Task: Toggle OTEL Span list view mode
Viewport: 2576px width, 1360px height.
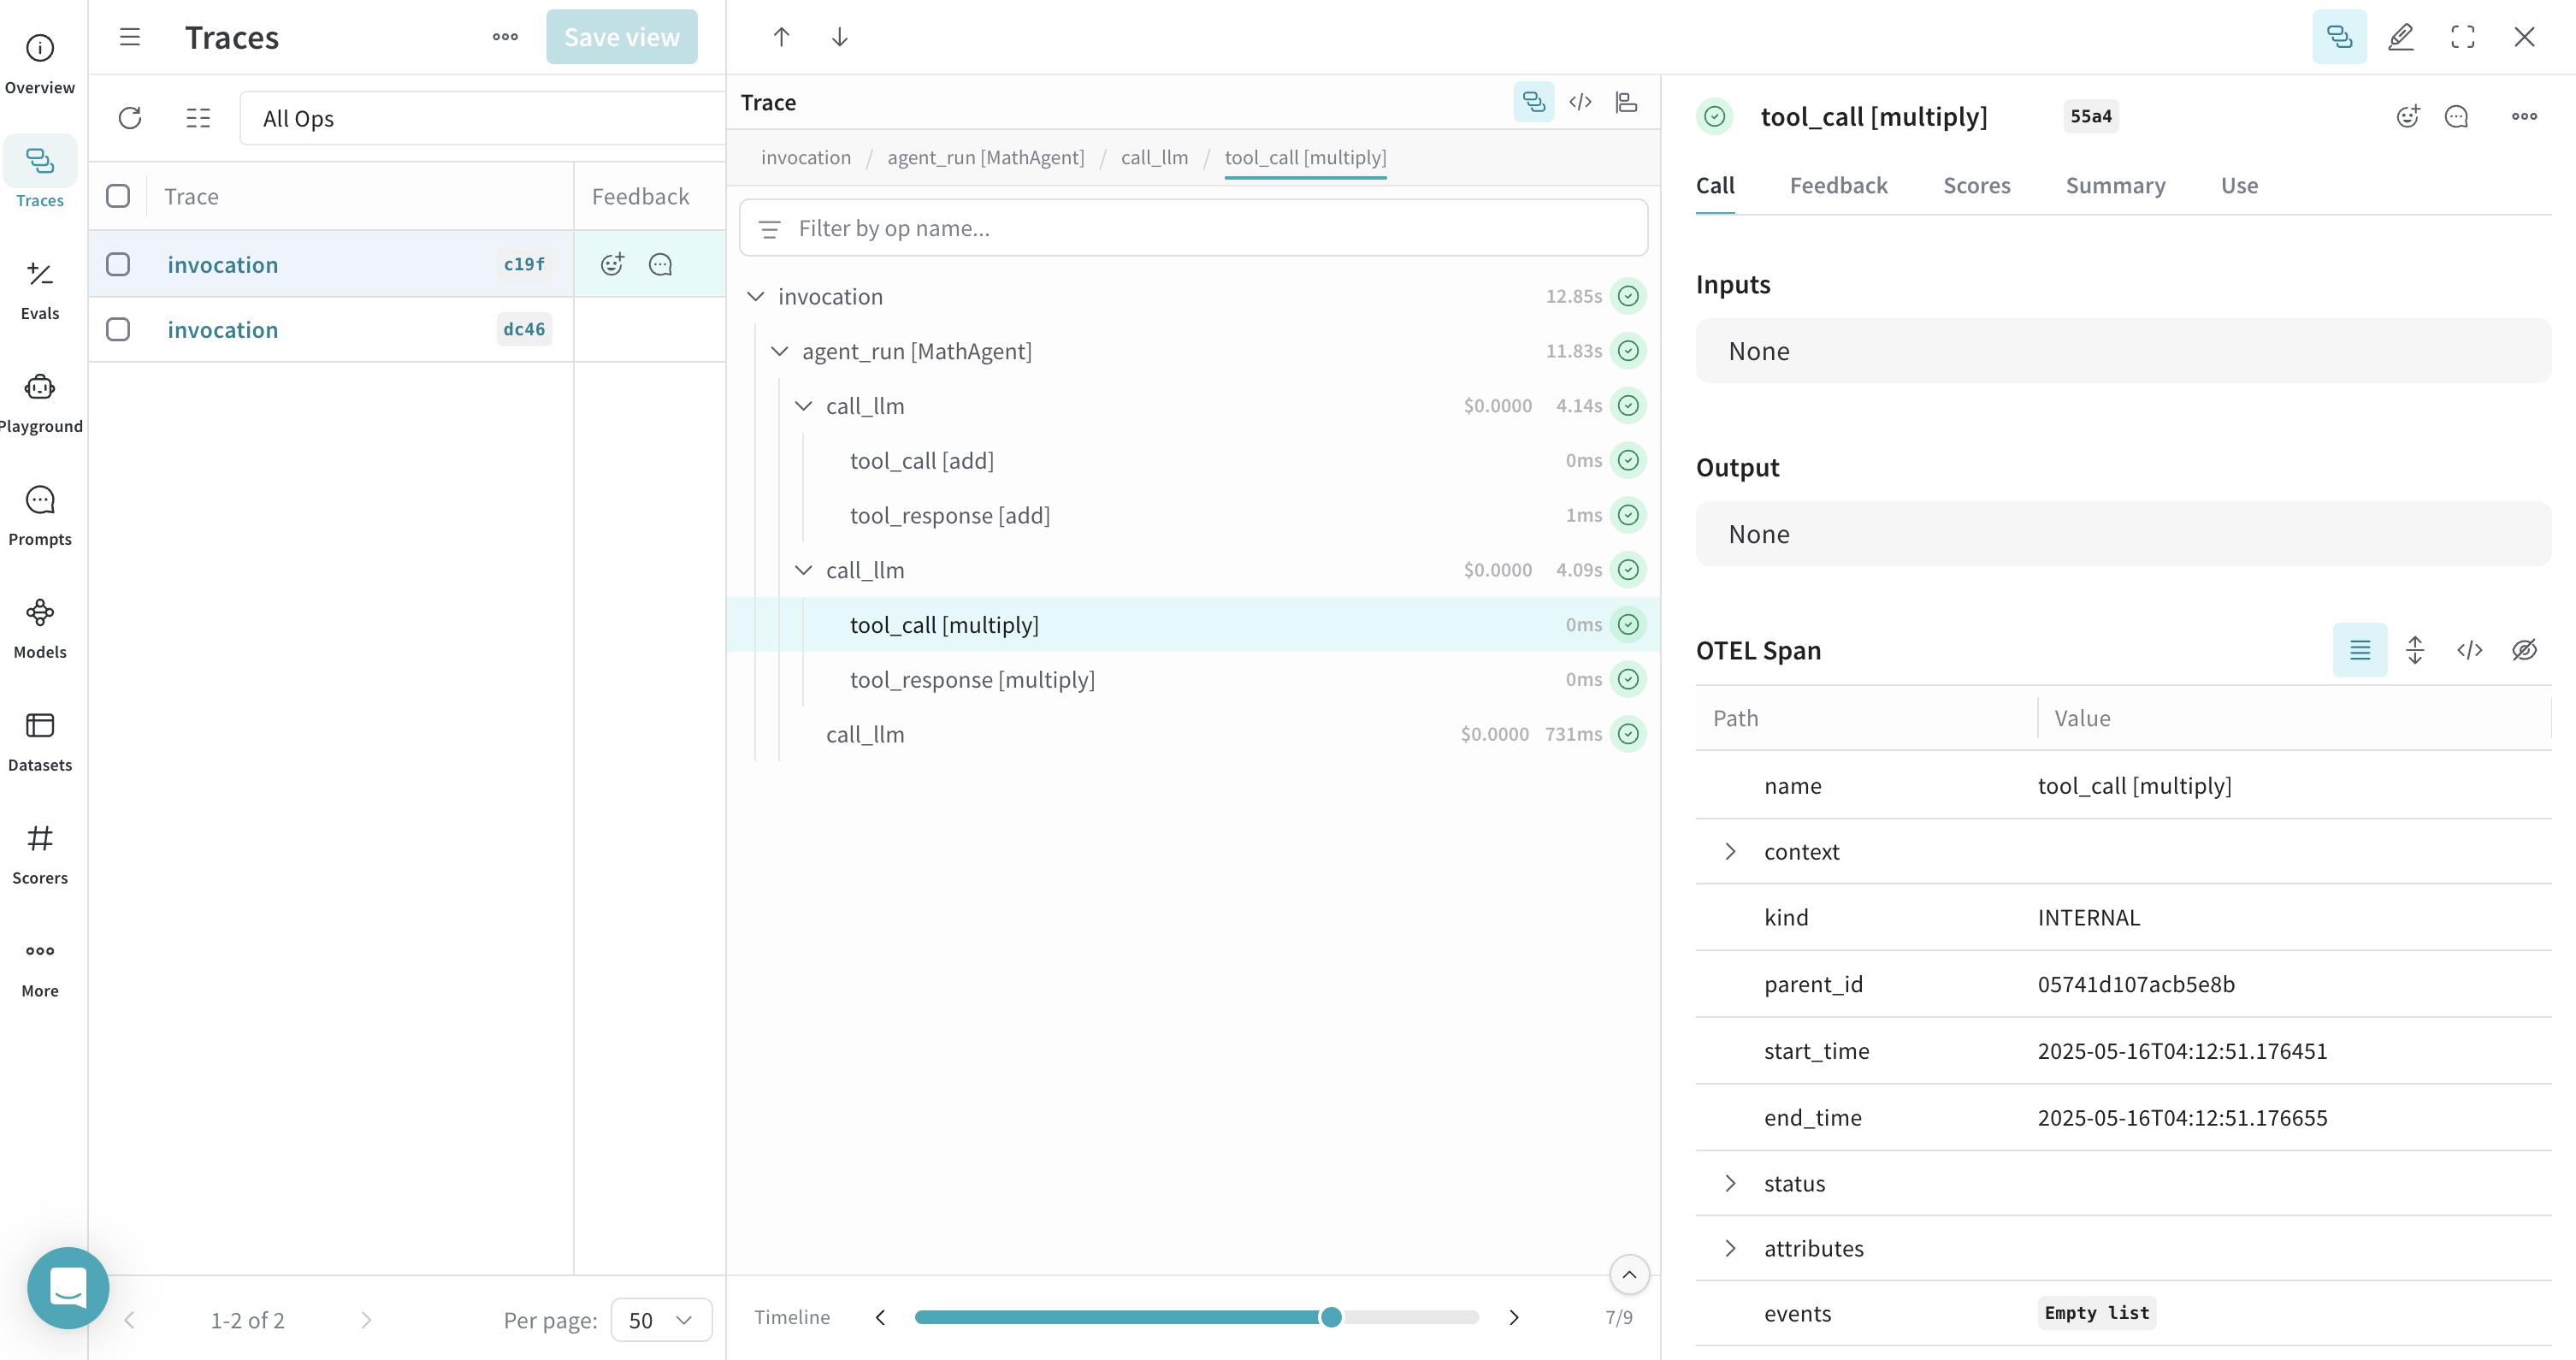Action: pyautogui.click(x=2360, y=650)
